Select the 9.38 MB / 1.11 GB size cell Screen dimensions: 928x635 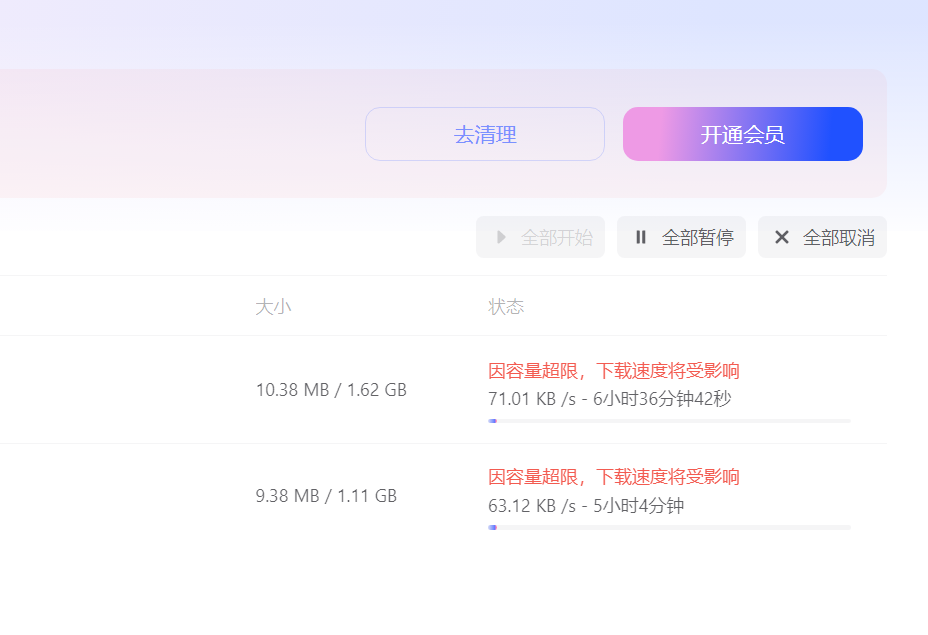point(326,496)
